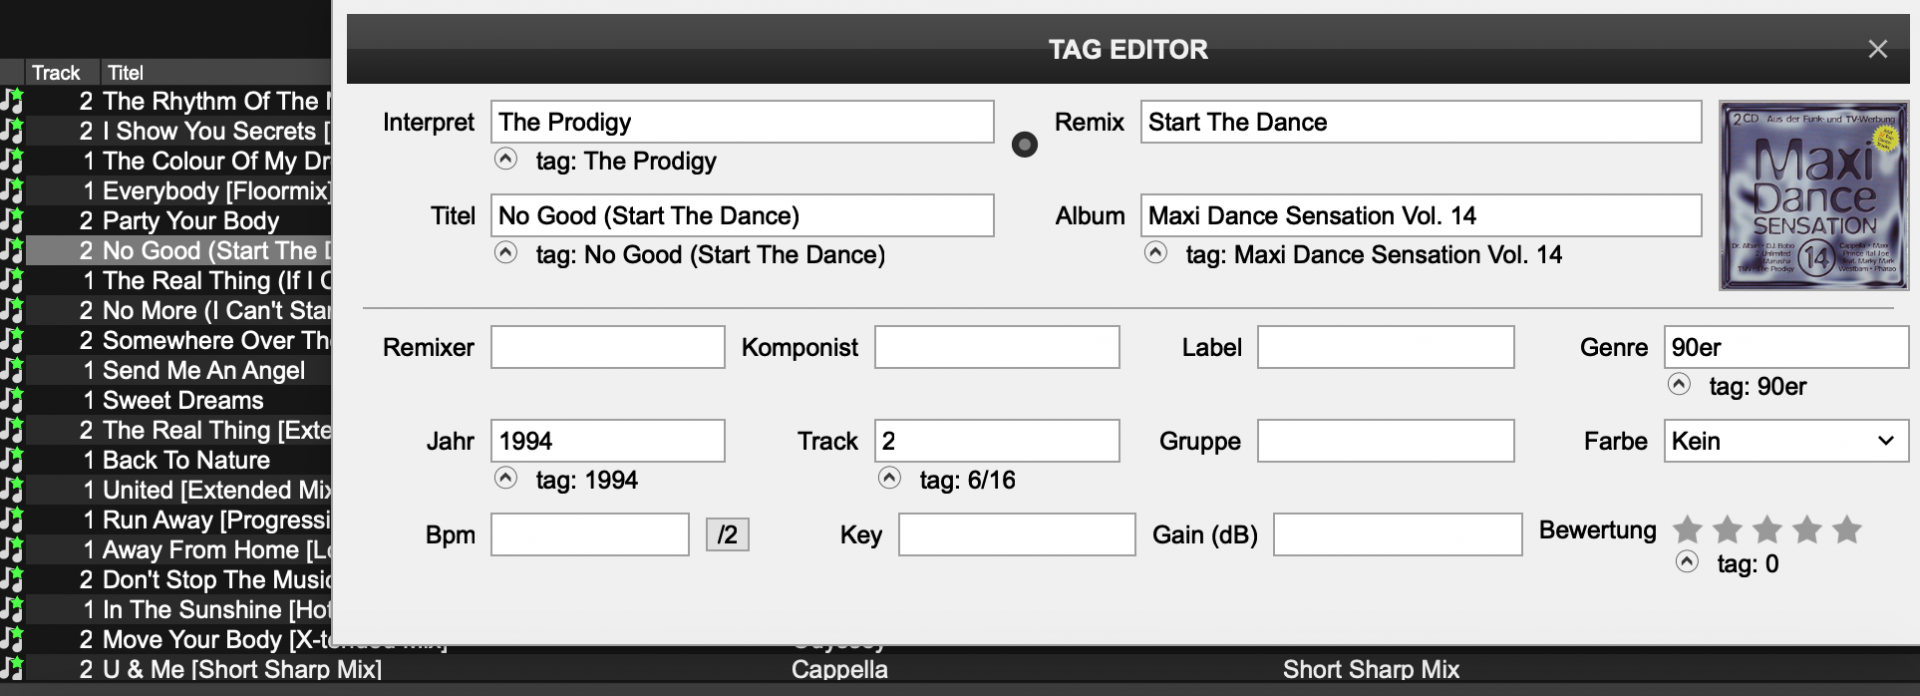Click the /2 button to halve the BPM
1920x696 pixels.
[x=727, y=534]
